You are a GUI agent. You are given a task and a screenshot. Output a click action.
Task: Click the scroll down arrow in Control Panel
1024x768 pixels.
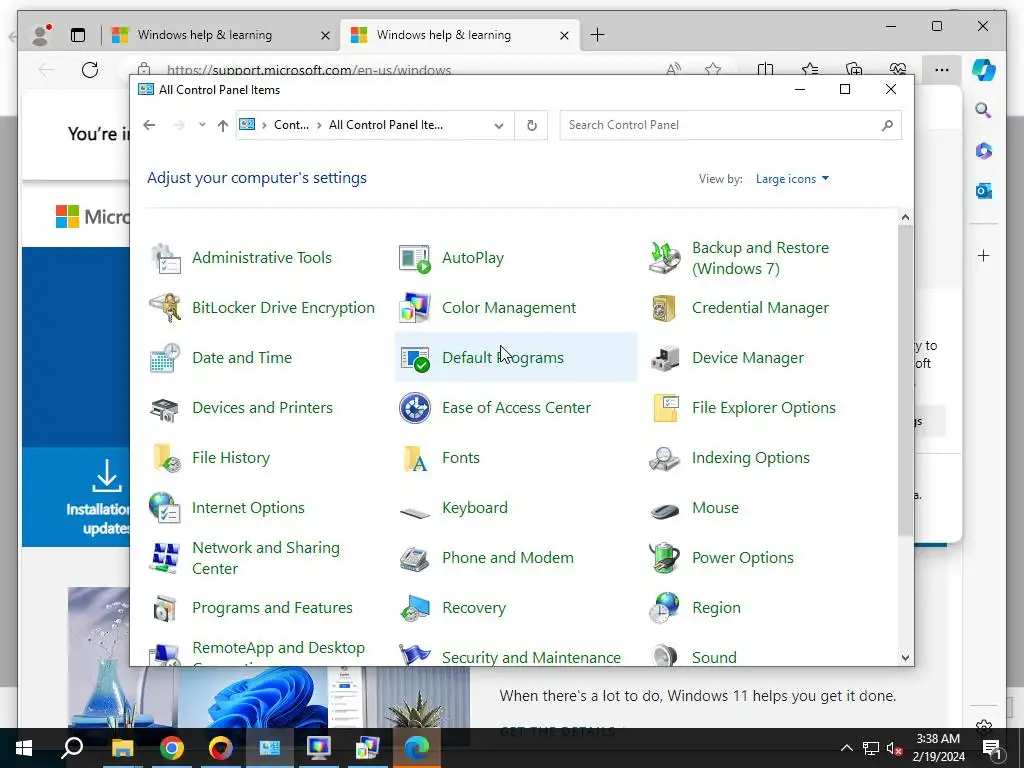905,658
